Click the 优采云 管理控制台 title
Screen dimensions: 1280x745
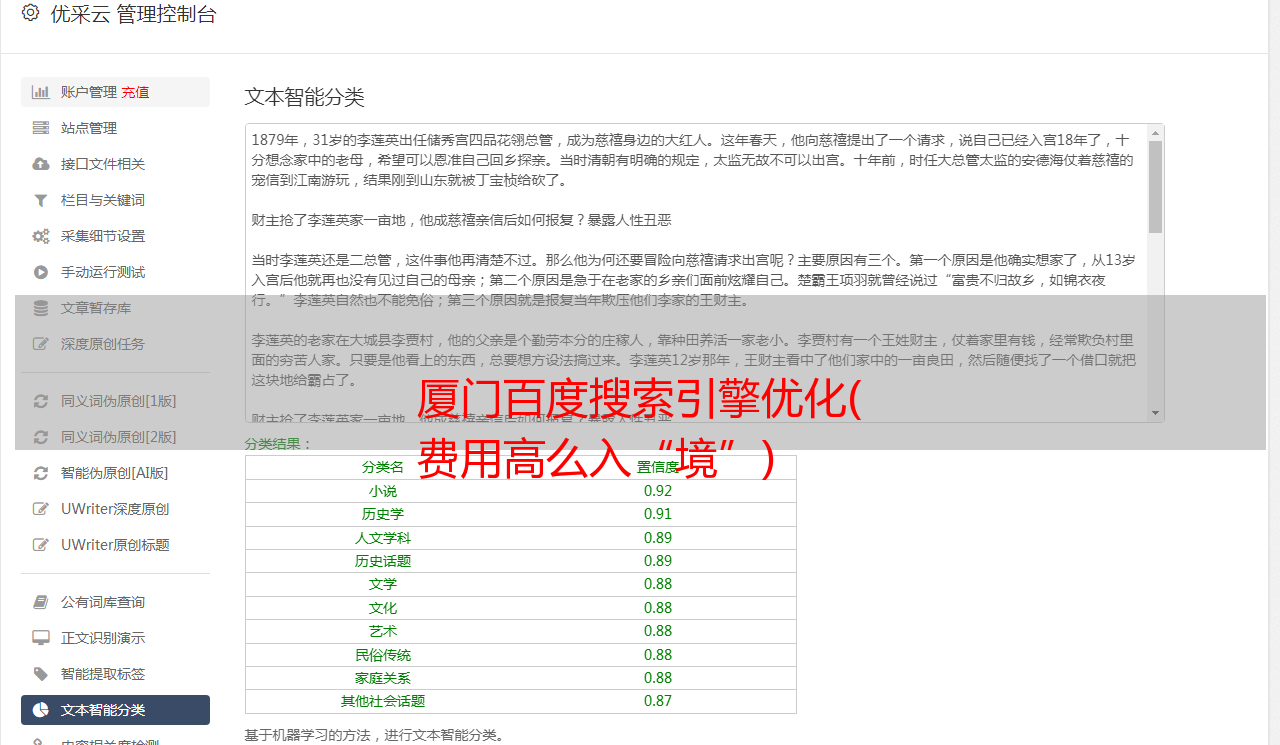pyautogui.click(x=133, y=14)
